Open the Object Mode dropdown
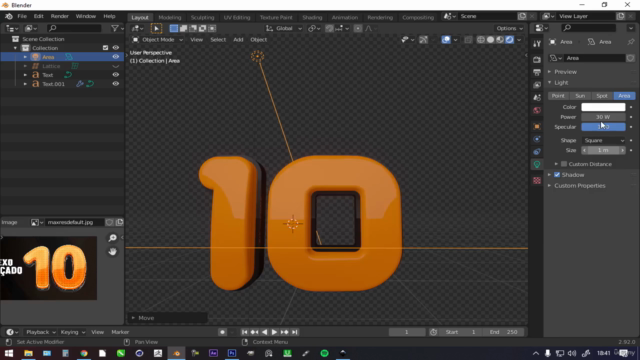Image resolution: width=640 pixels, height=360 pixels. pos(158,40)
